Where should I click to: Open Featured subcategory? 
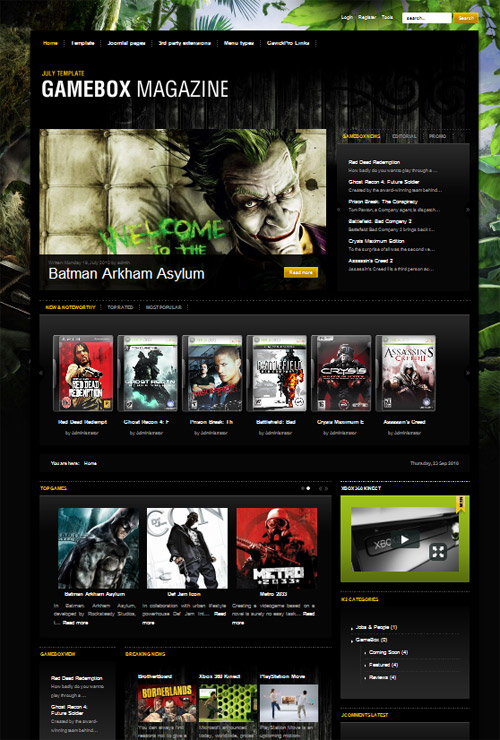click(x=383, y=665)
